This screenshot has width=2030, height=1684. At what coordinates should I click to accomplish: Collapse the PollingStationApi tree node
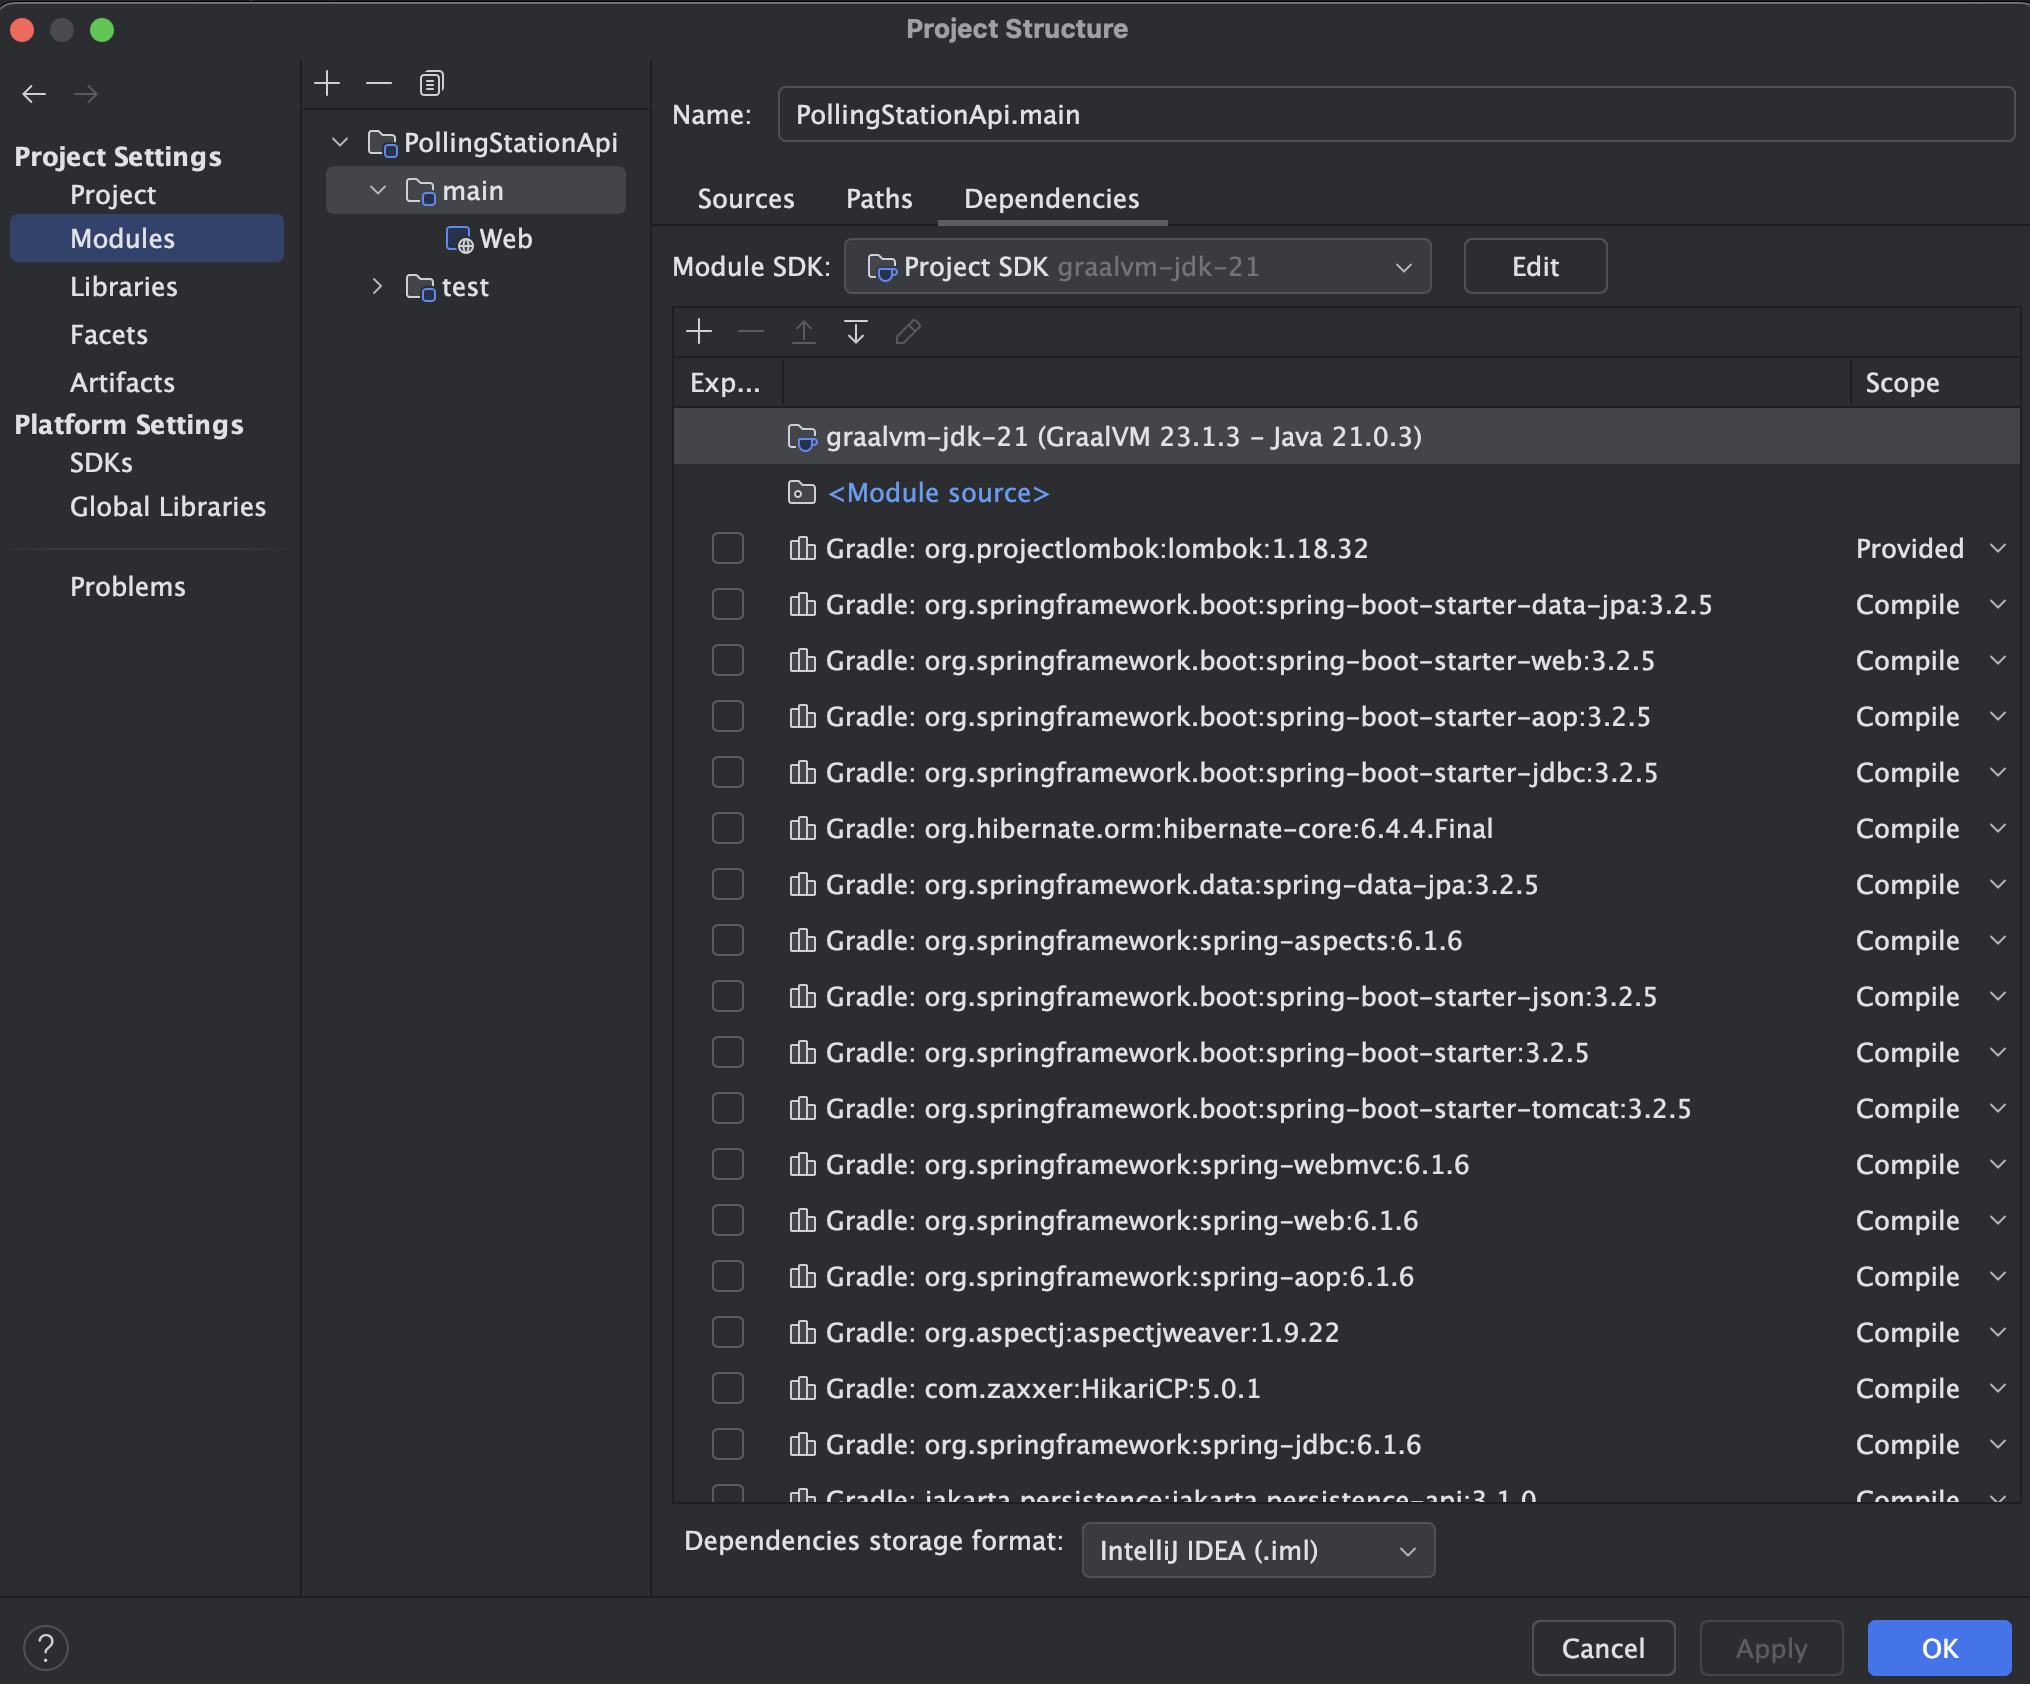click(x=340, y=143)
